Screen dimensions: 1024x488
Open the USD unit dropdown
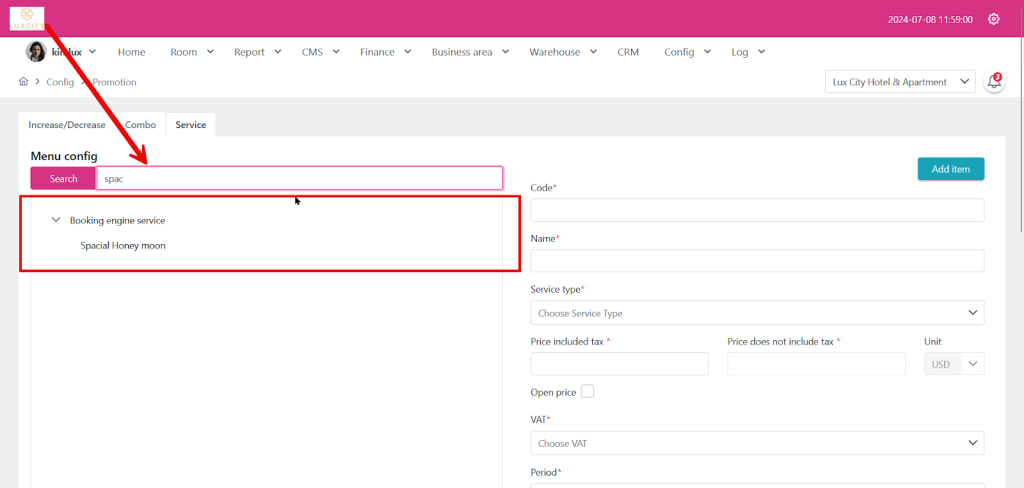pyautogui.click(x=953, y=364)
